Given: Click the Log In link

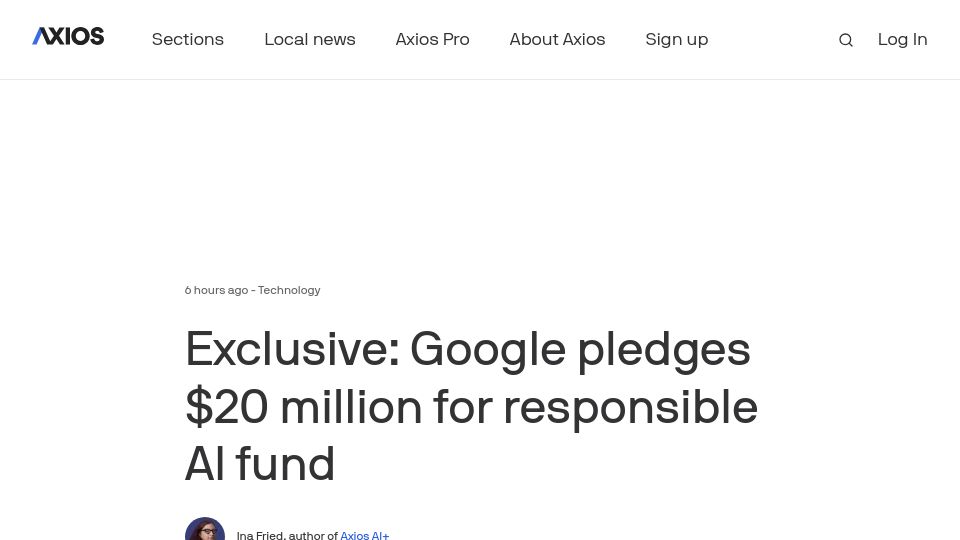Looking at the screenshot, I should [902, 40].
